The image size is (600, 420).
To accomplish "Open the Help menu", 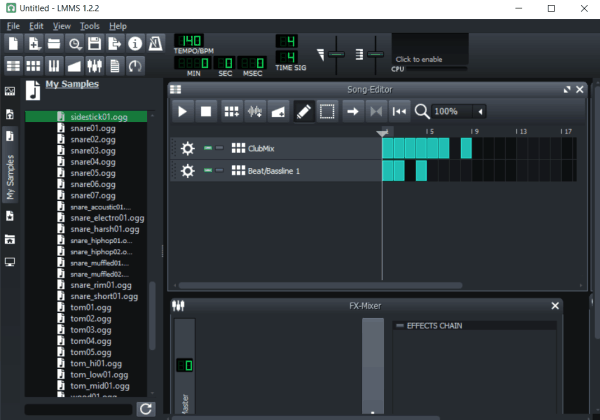I will [118, 26].
